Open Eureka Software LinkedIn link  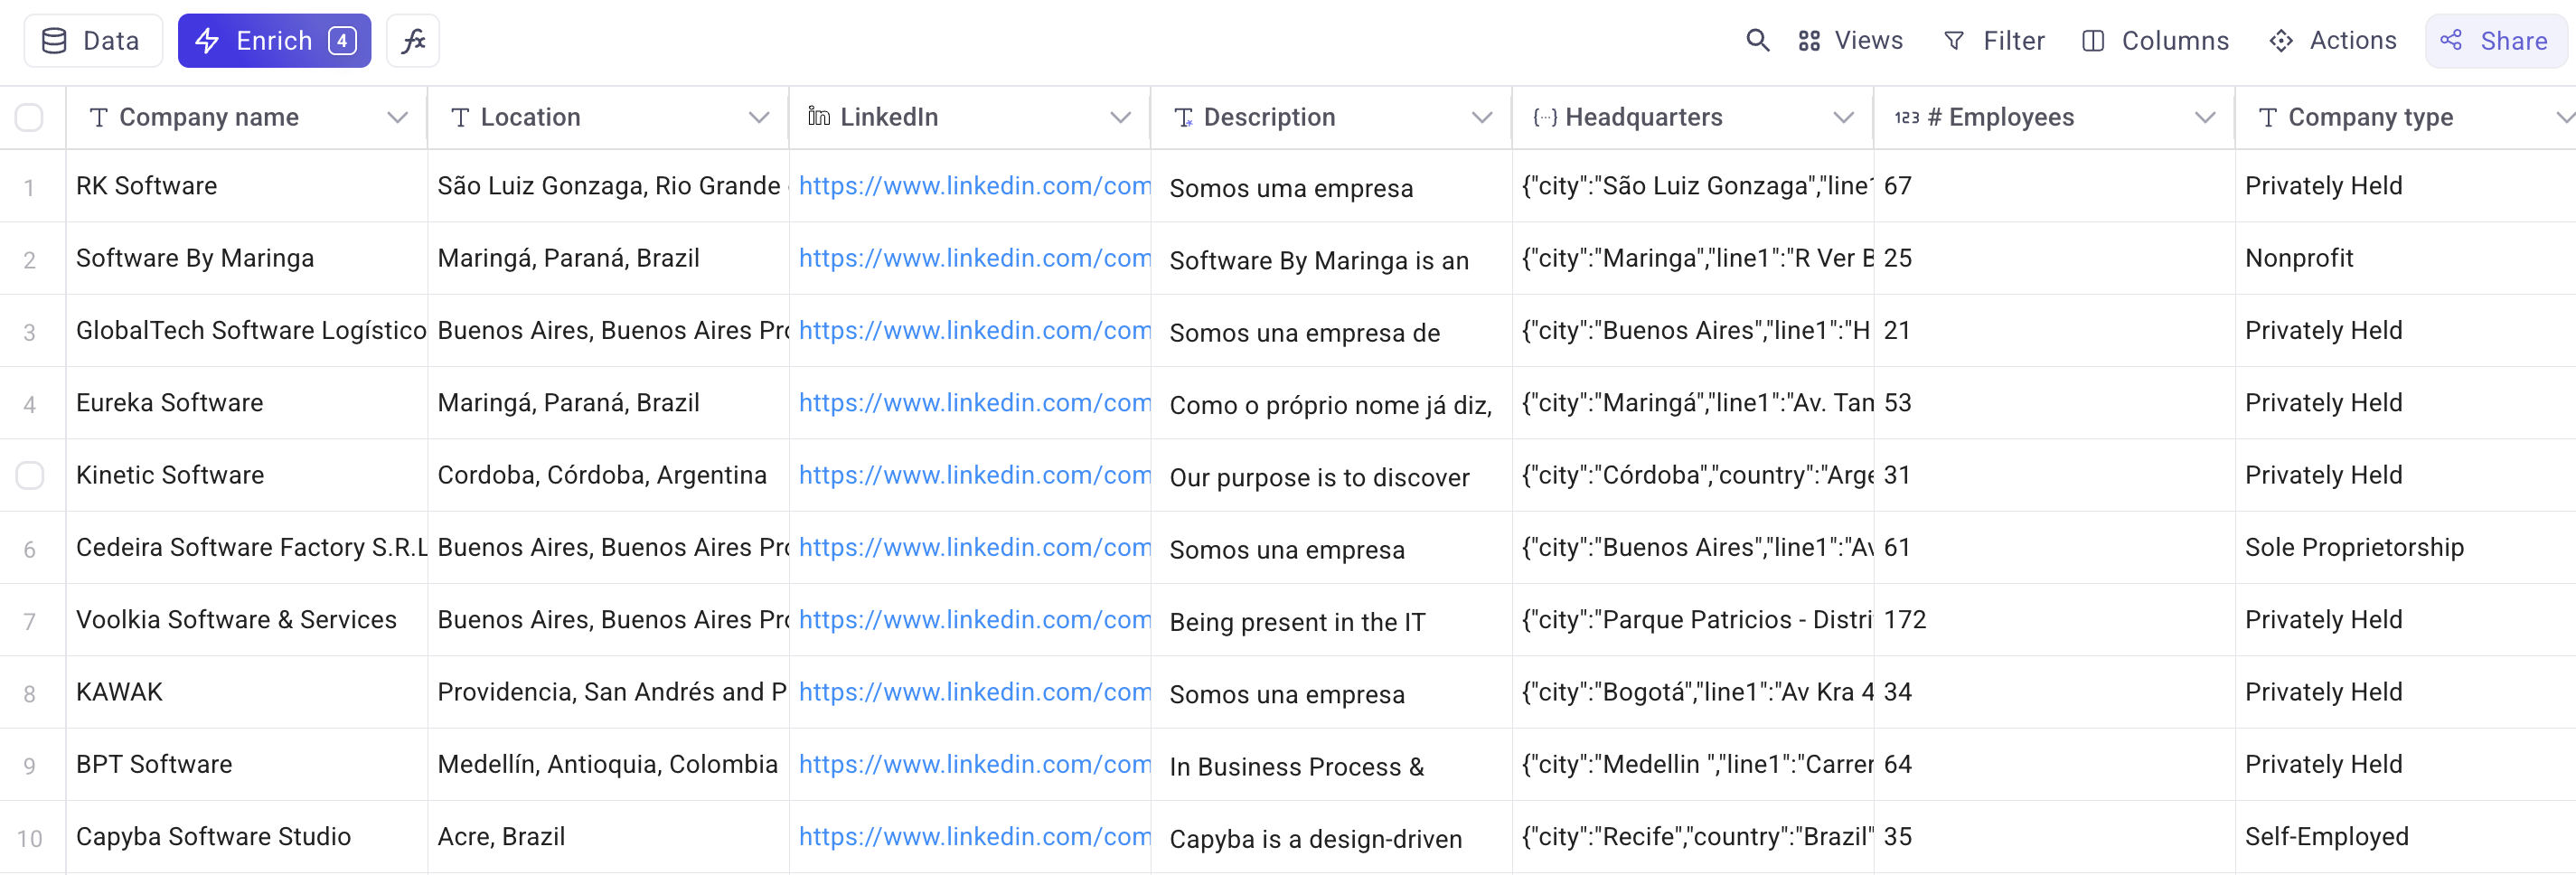point(974,403)
